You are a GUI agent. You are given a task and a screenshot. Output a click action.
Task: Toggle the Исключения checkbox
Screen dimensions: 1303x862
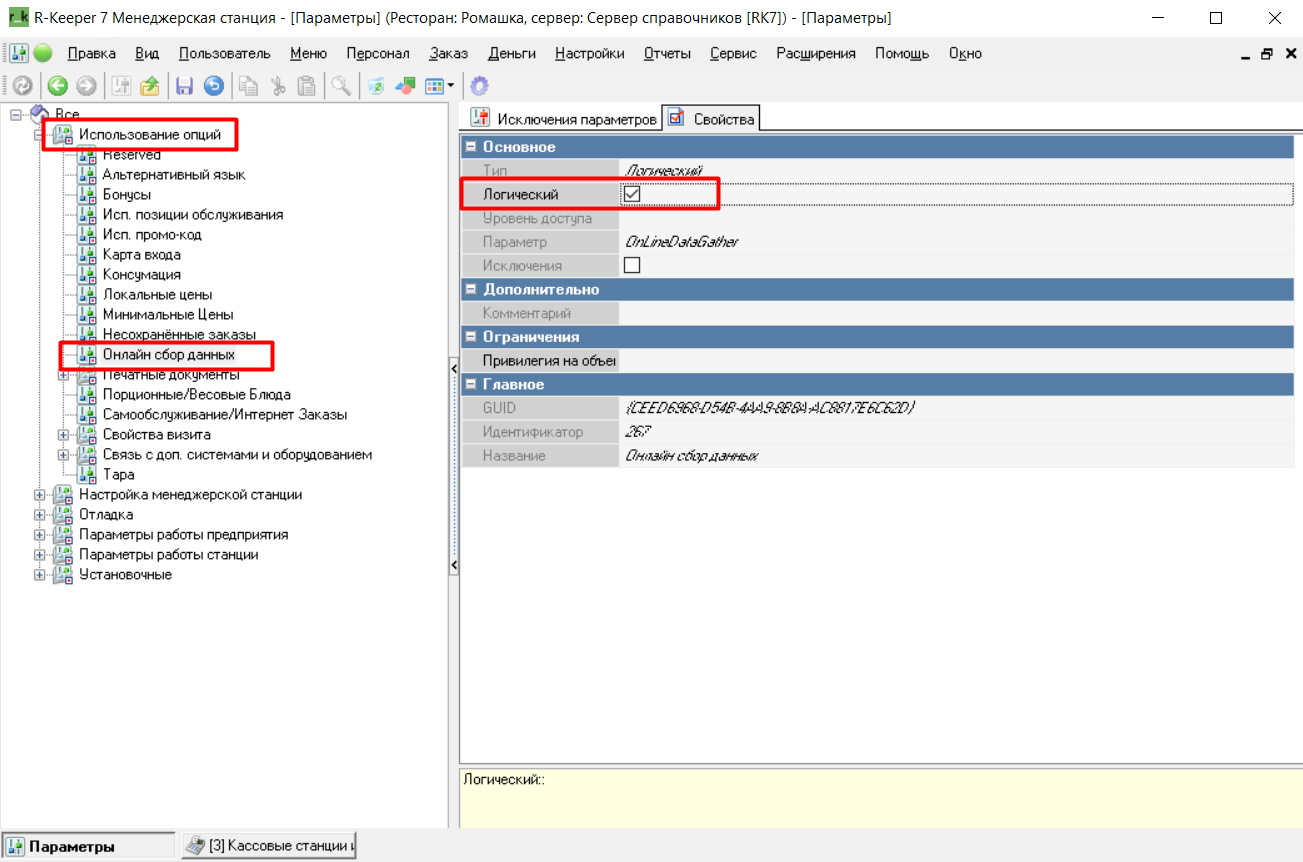pyautogui.click(x=631, y=266)
